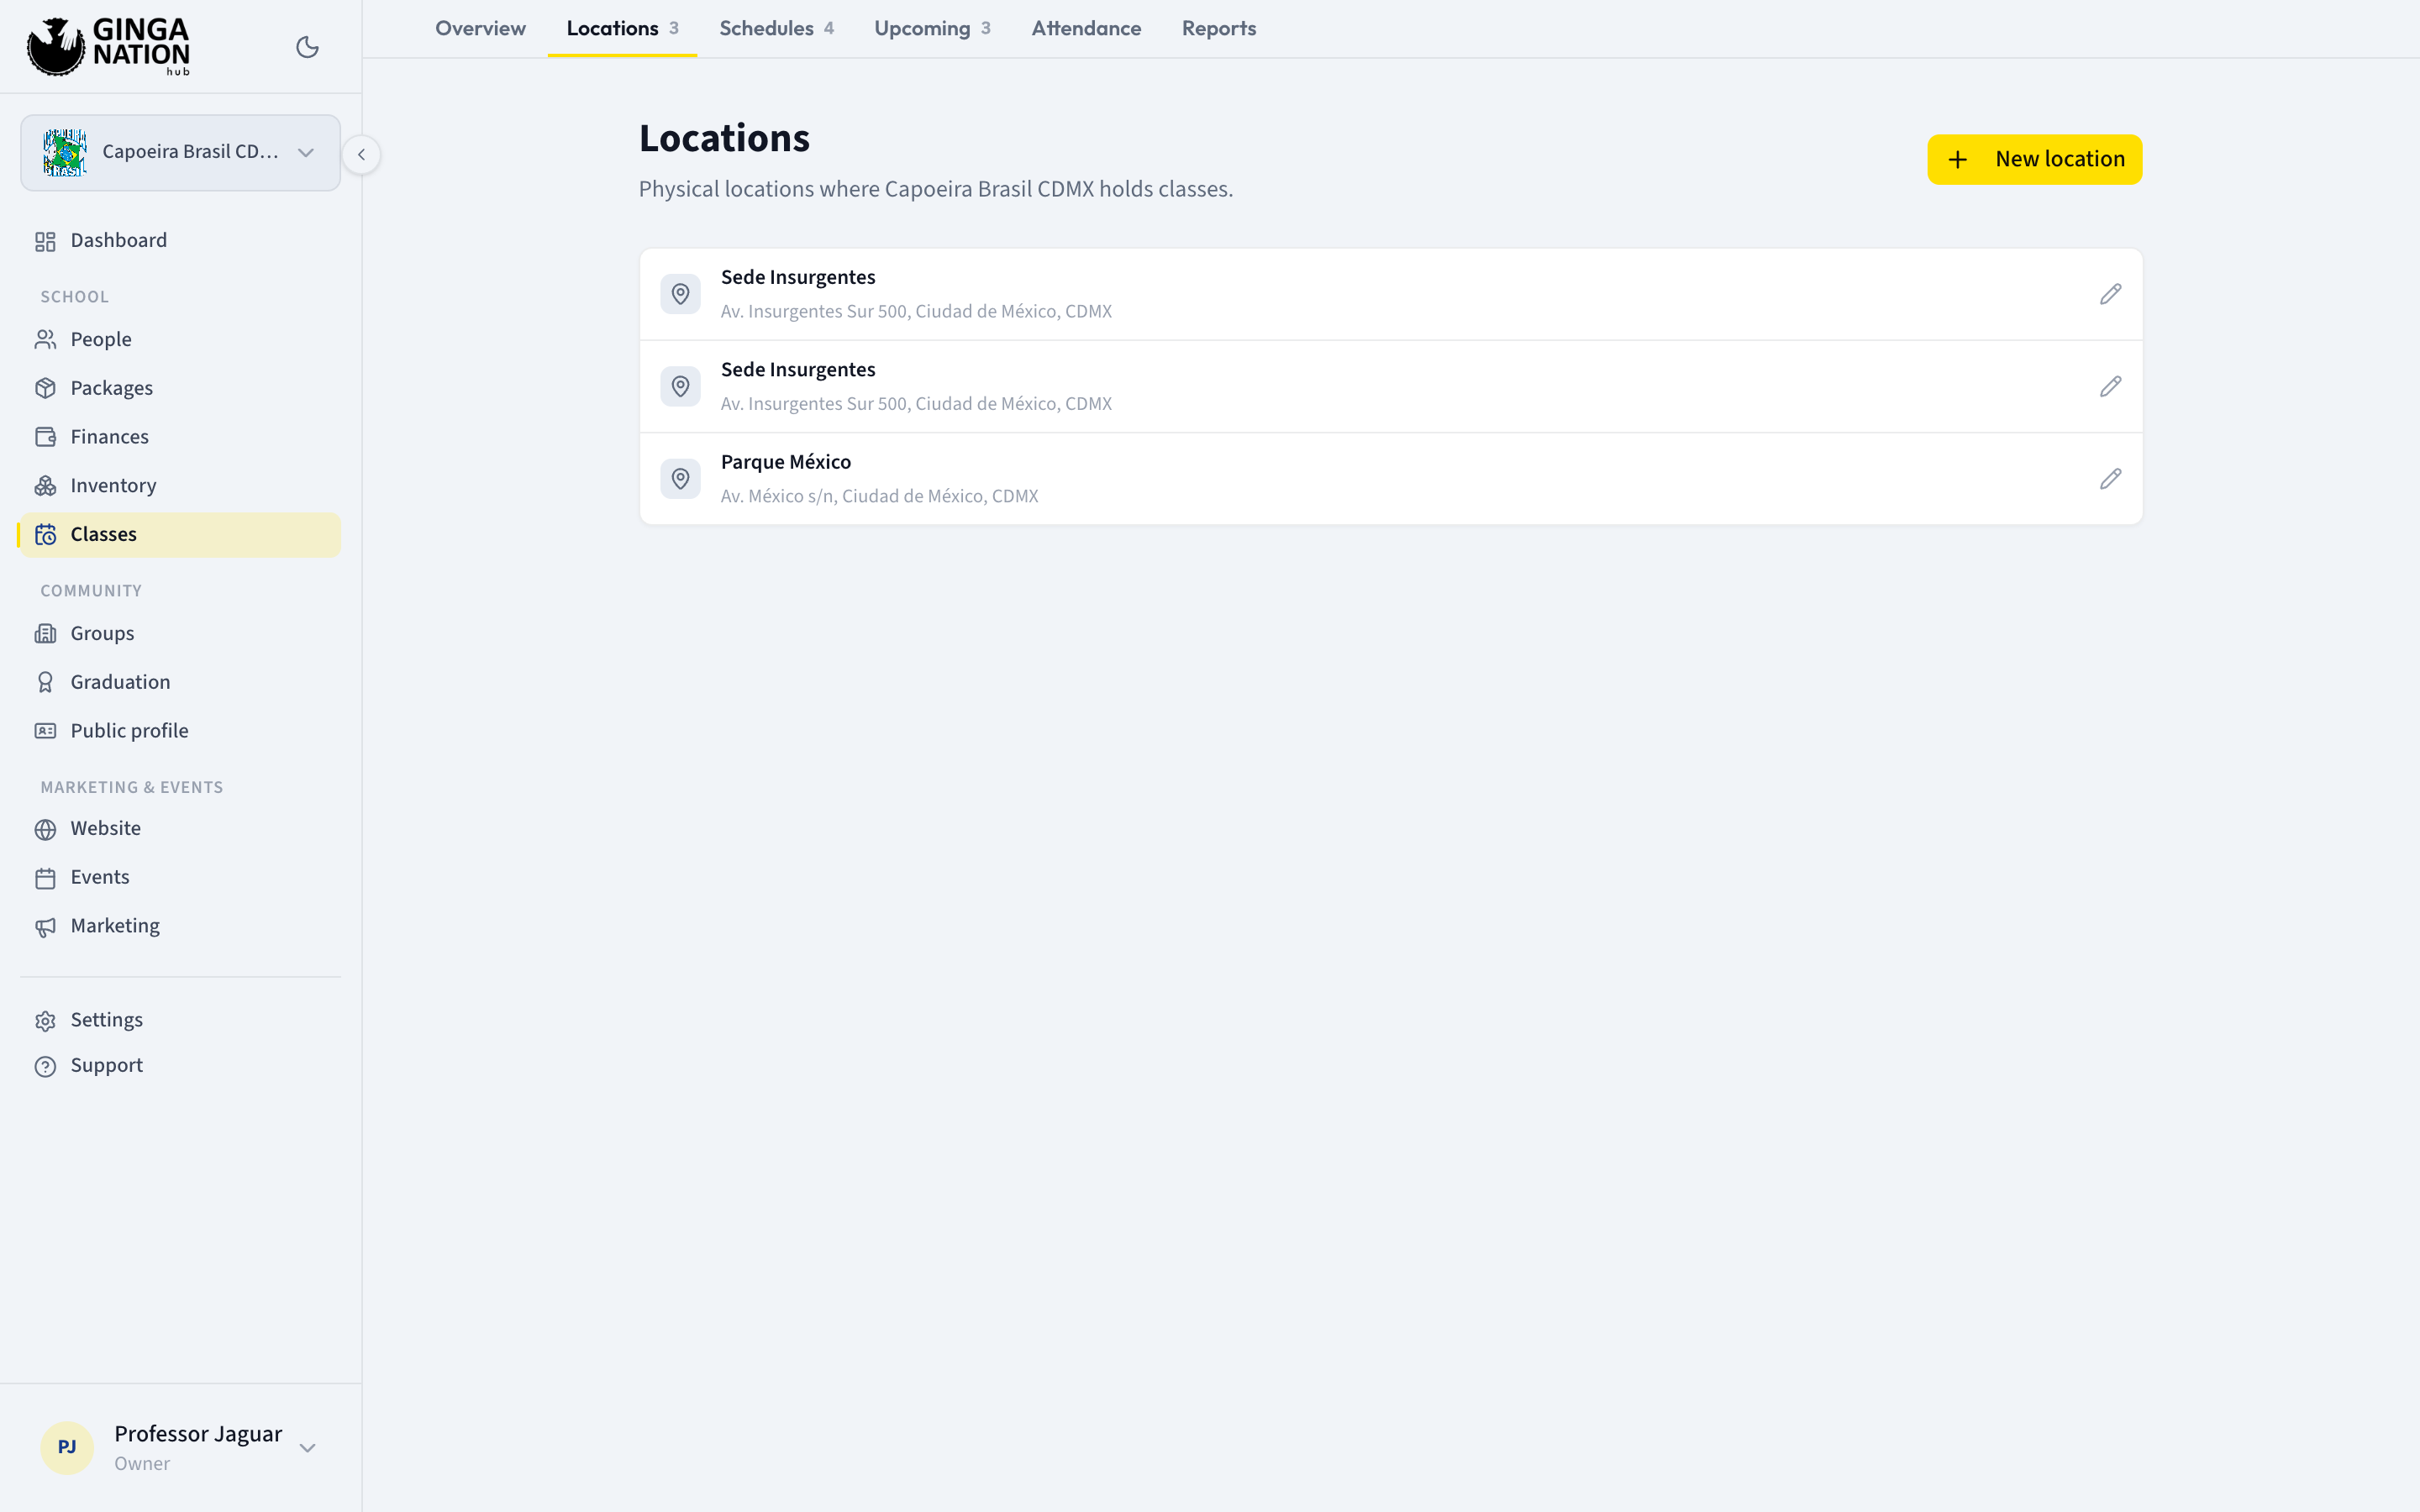This screenshot has height=1512, width=2420.
Task: Click the Locations page heading
Action: (724, 138)
